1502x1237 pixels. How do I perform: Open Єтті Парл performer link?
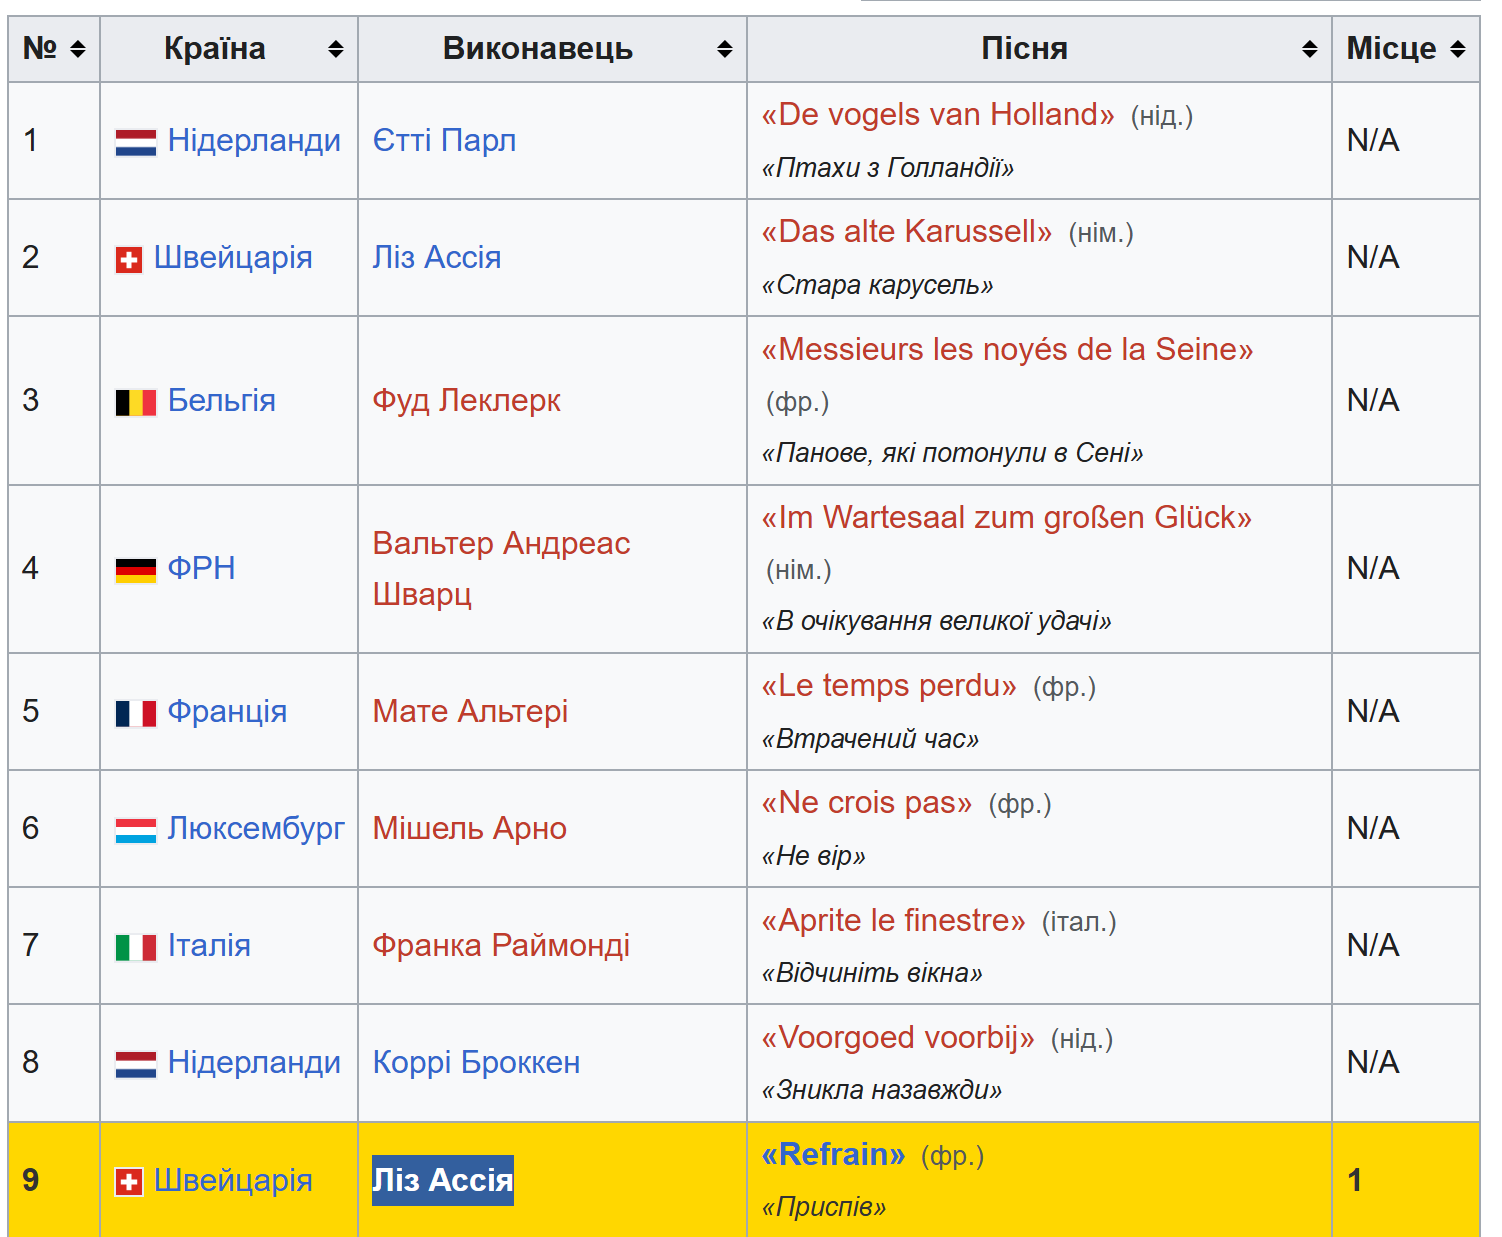click(444, 140)
